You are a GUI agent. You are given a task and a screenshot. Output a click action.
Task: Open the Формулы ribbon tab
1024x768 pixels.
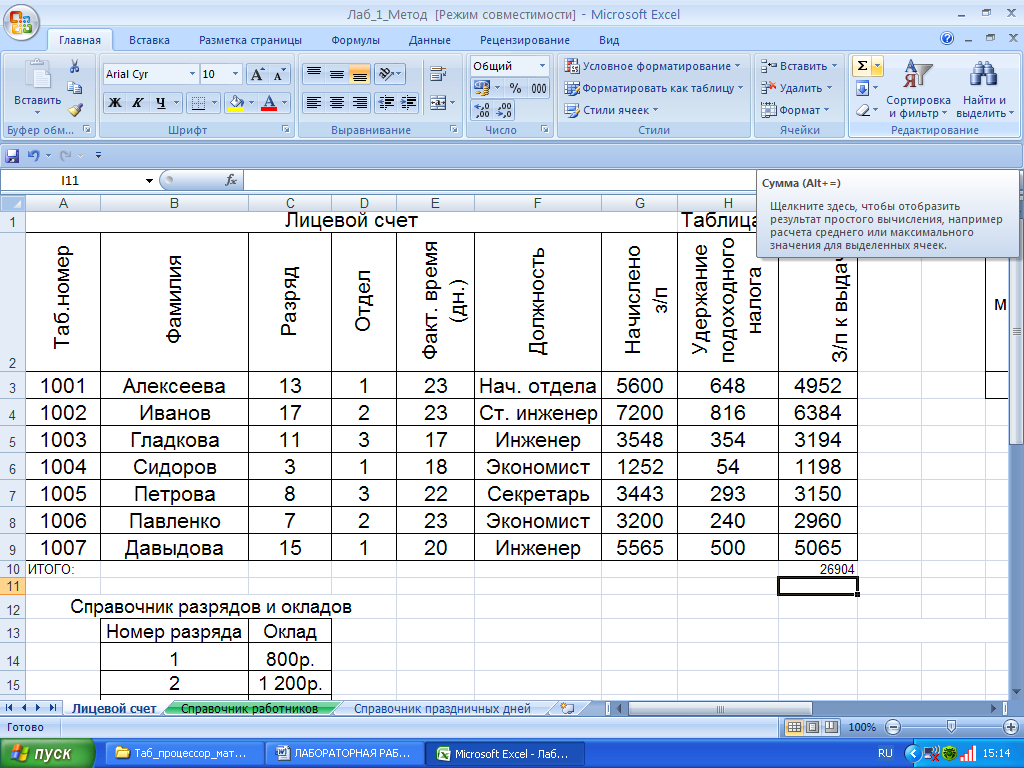click(x=355, y=40)
